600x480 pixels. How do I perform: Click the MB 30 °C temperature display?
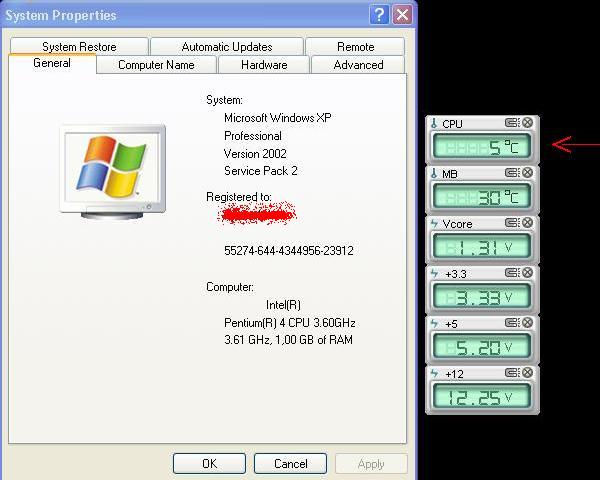pos(482,196)
